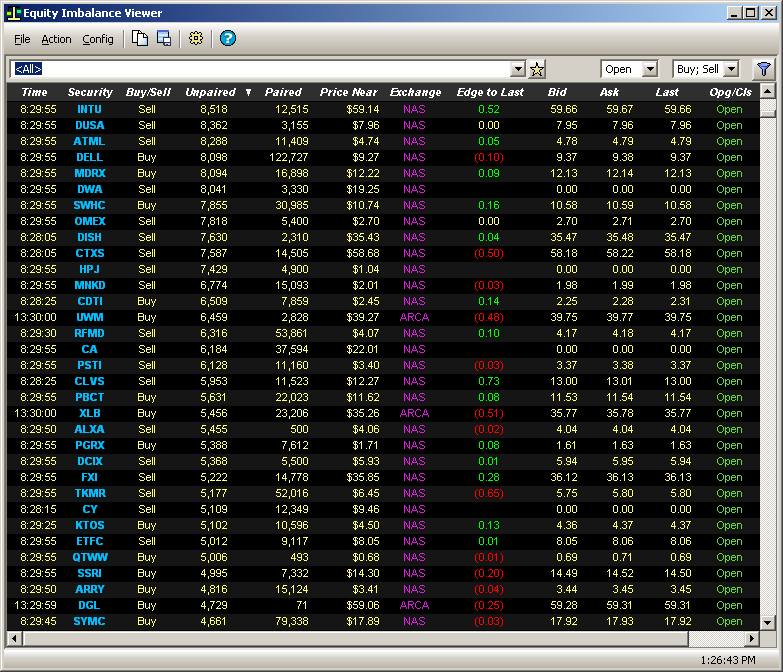Viewport: 783px width, 672px height.
Task: Sort by the Unpaired column header
Action: click(210, 92)
